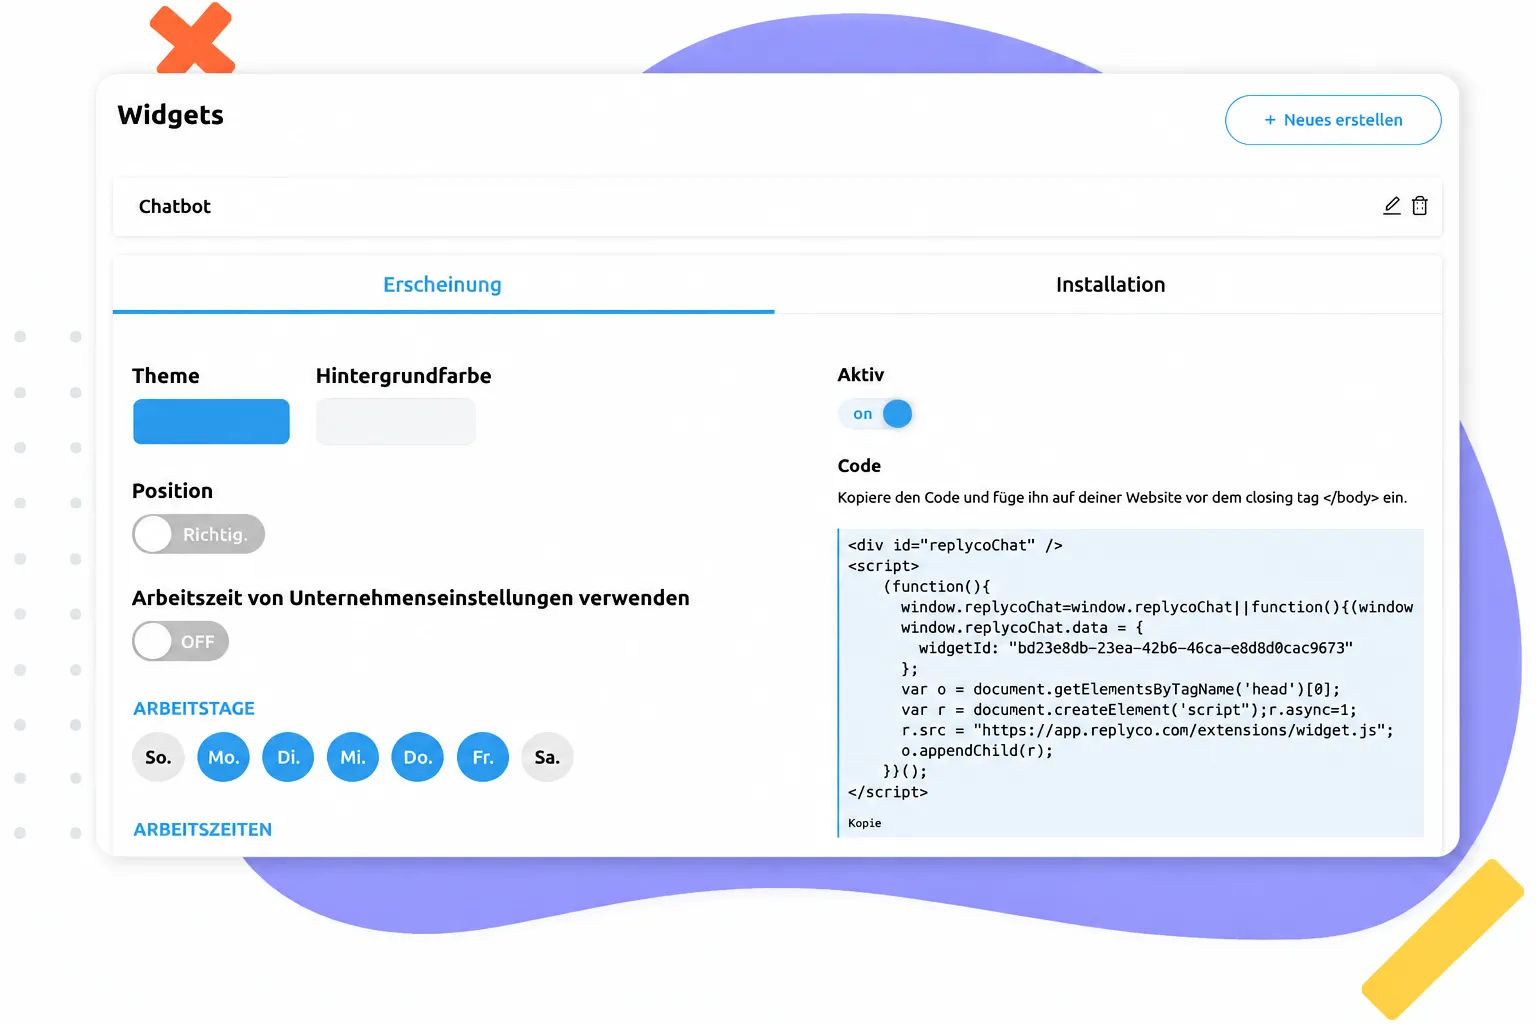Screen dimensions: 1536x1024
Task: Toggle Thursday (Do.) workday
Action: pos(418,757)
